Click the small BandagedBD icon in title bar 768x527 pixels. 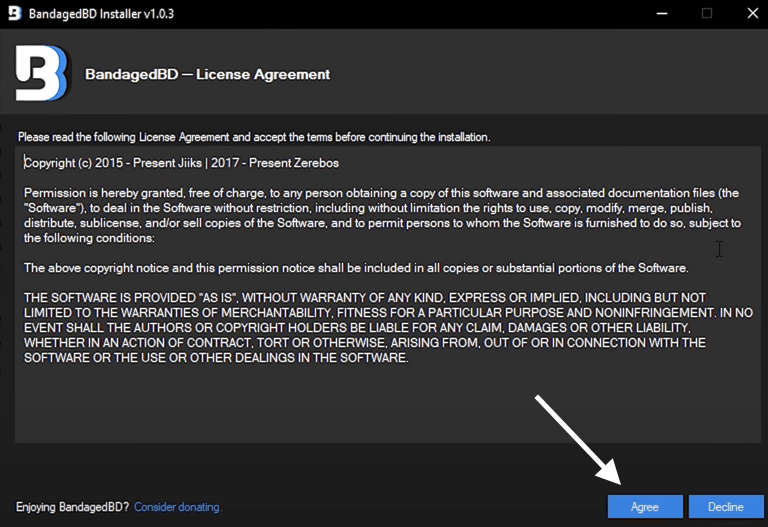click(13, 13)
